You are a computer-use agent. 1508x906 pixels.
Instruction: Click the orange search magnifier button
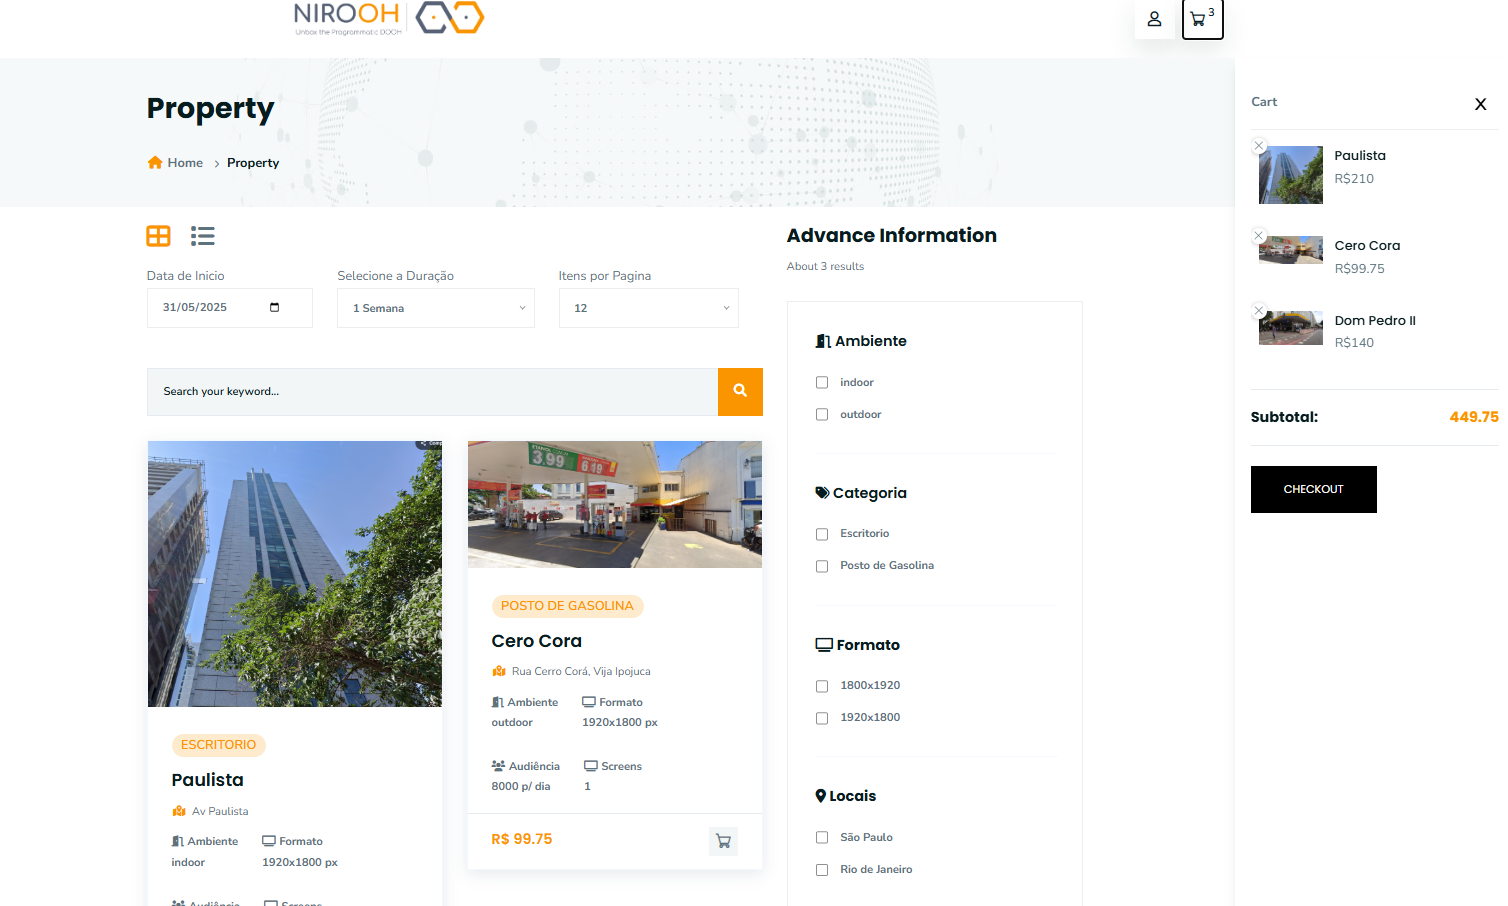[x=740, y=391]
